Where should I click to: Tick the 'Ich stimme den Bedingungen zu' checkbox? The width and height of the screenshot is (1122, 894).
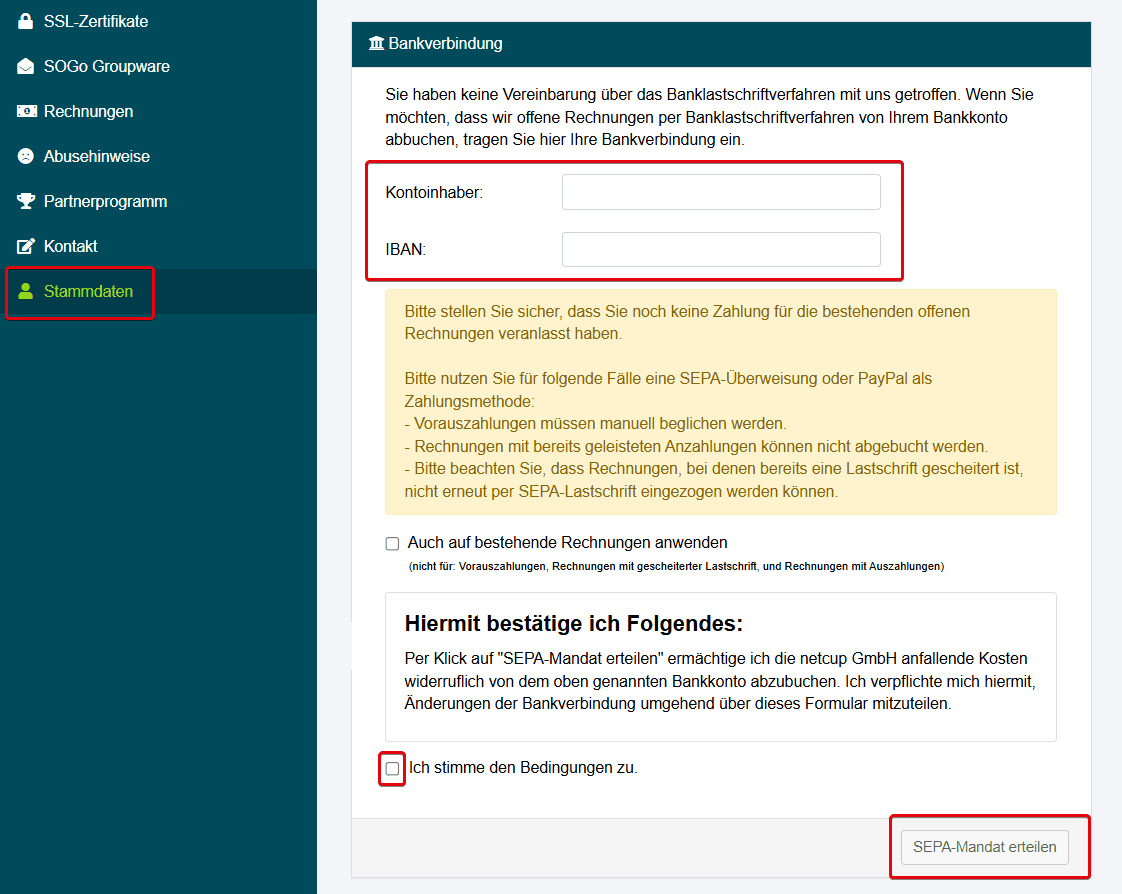[392, 769]
